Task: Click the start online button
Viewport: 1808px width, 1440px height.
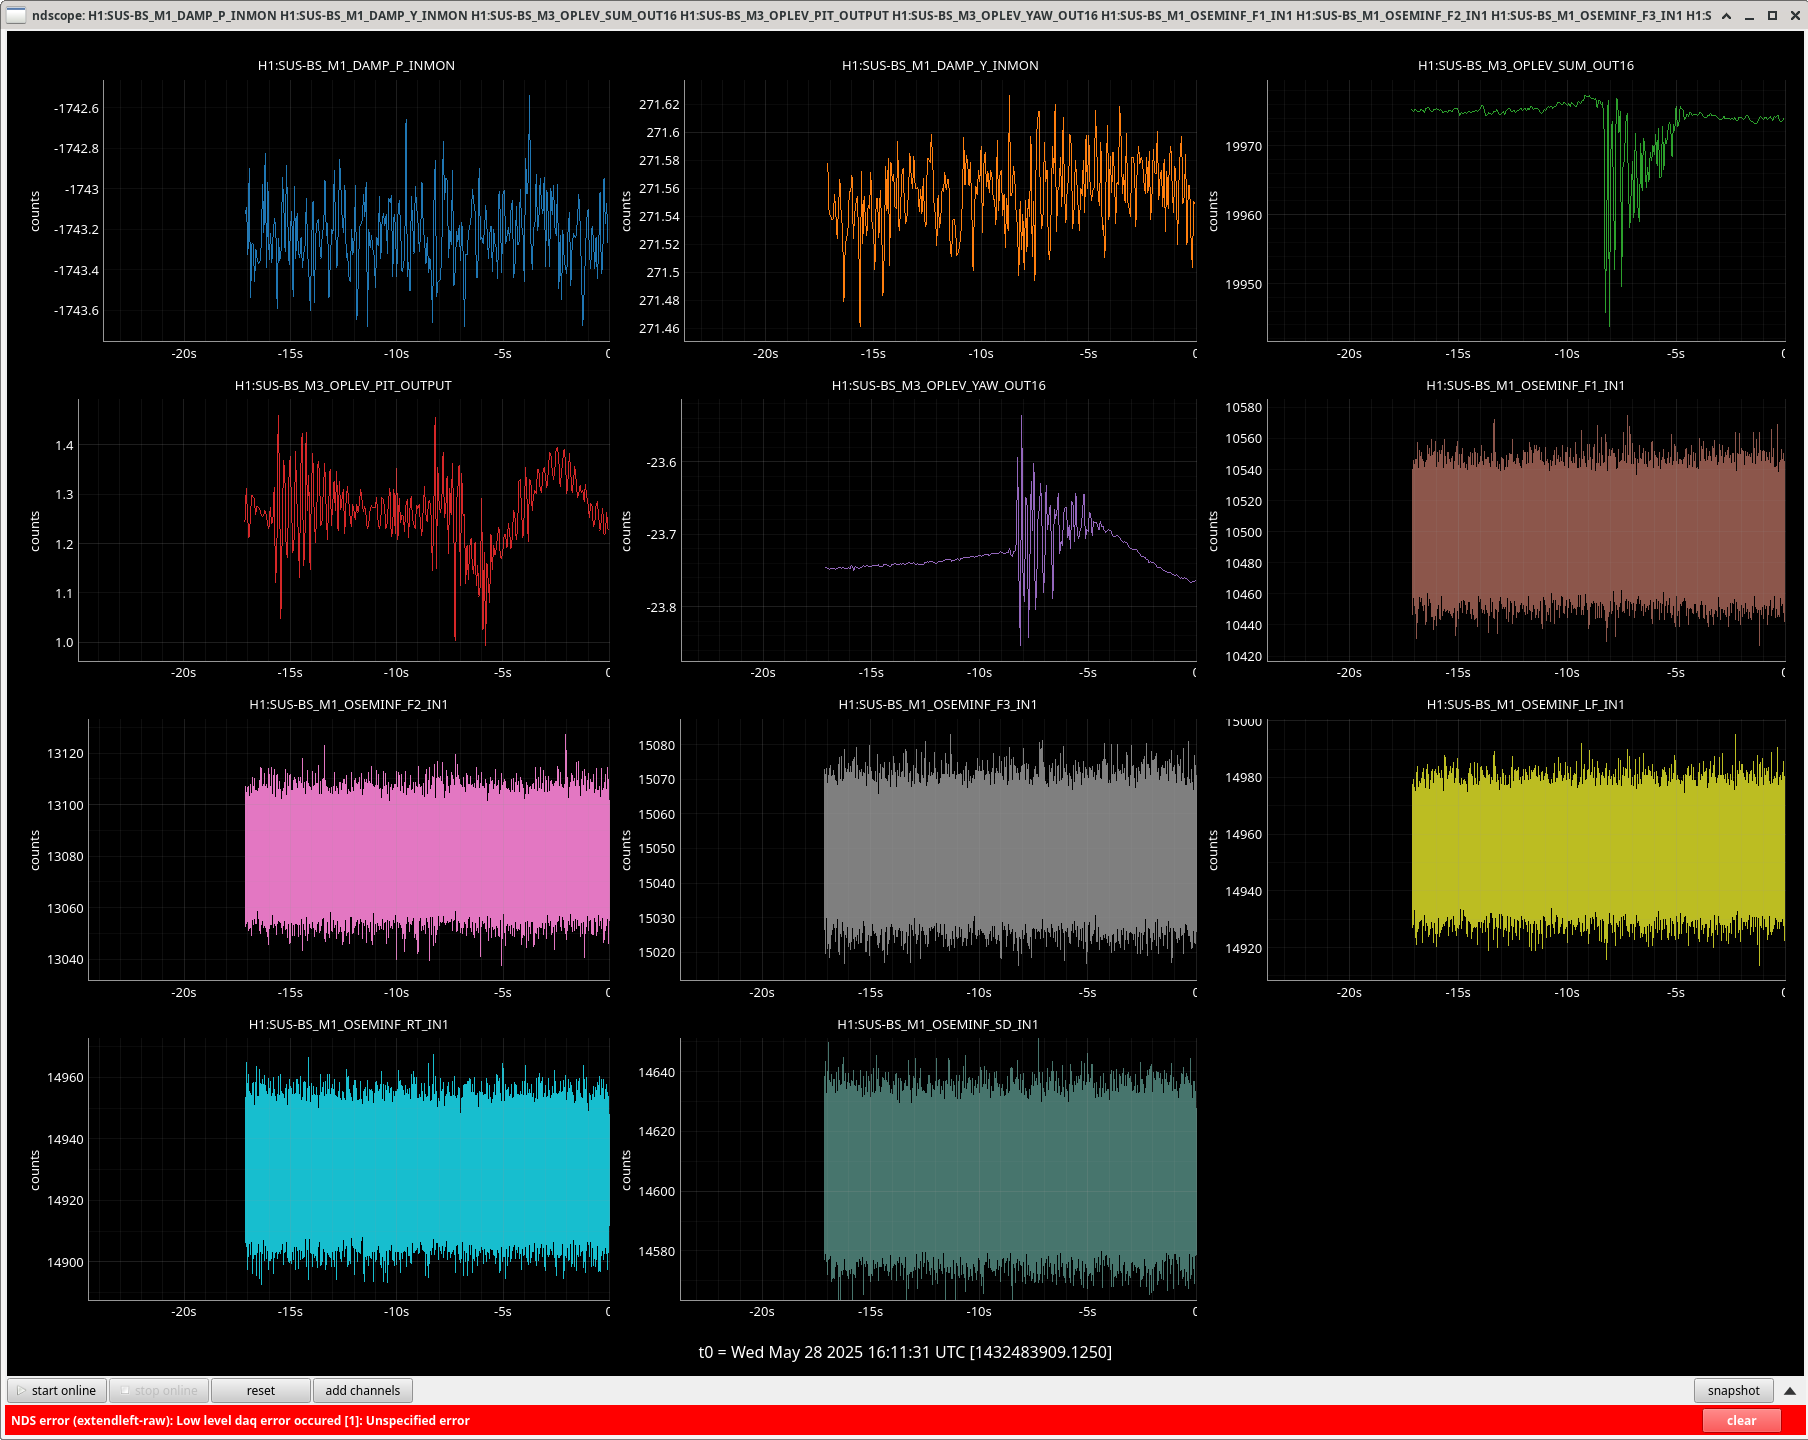Action: [56, 1390]
